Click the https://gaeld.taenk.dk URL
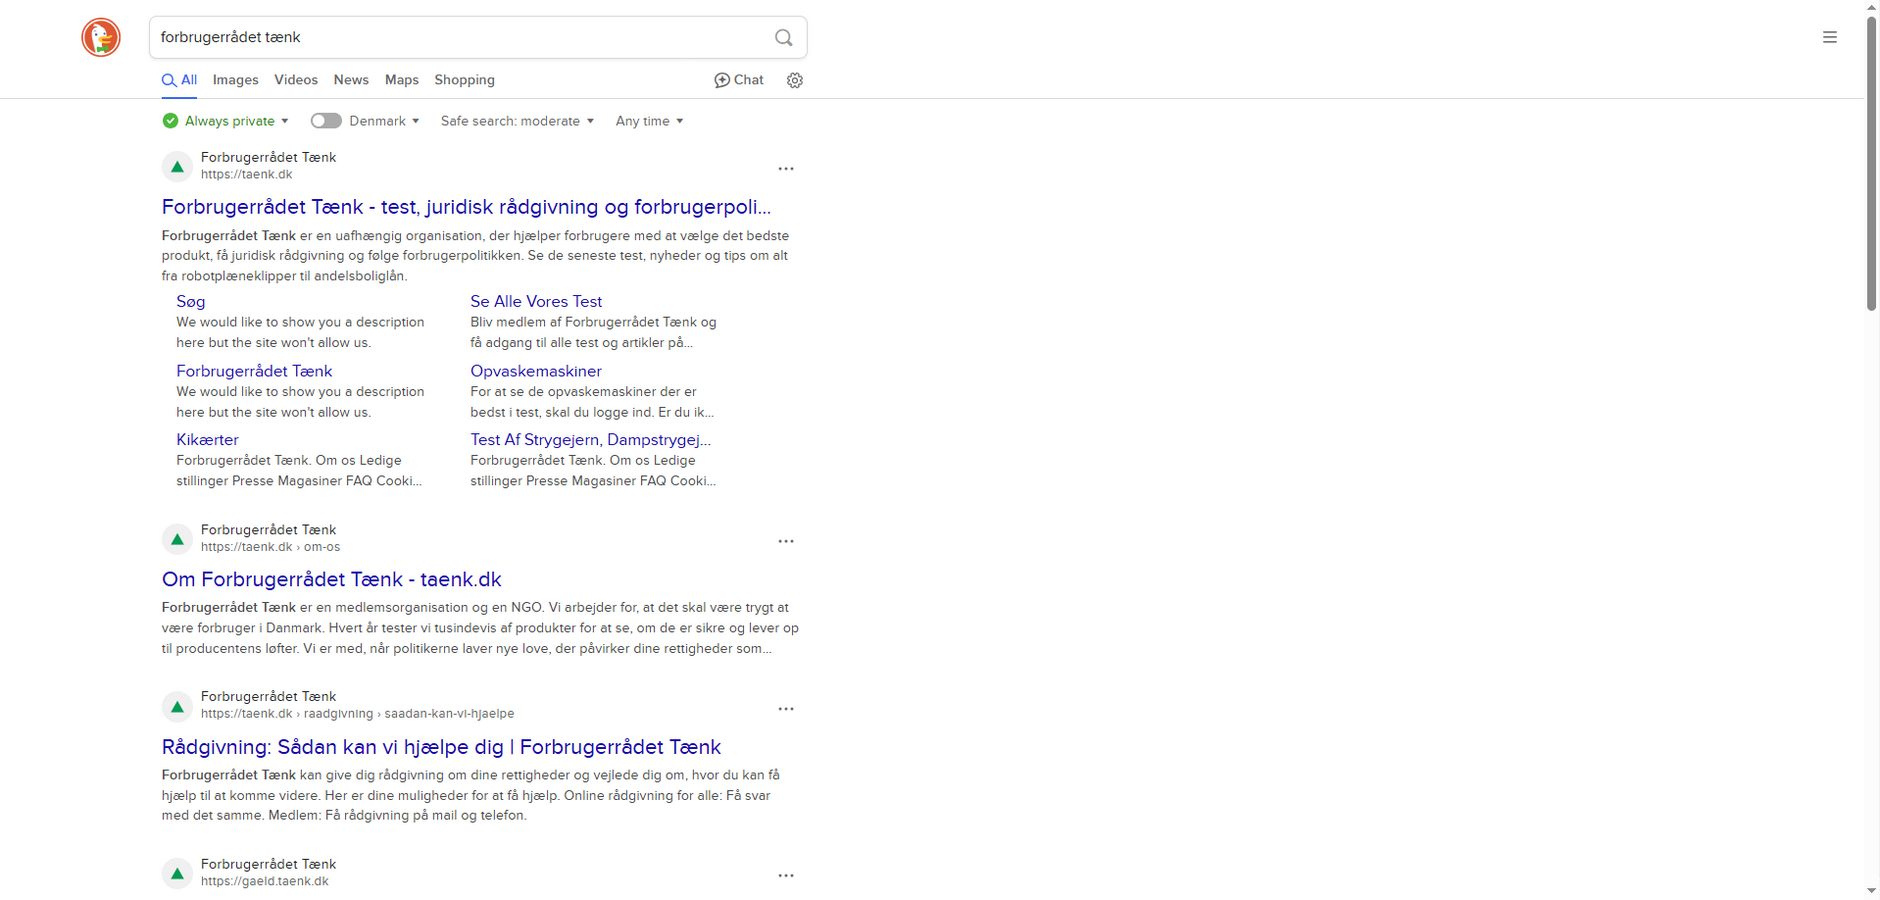This screenshot has width=1880, height=900. click(x=265, y=881)
